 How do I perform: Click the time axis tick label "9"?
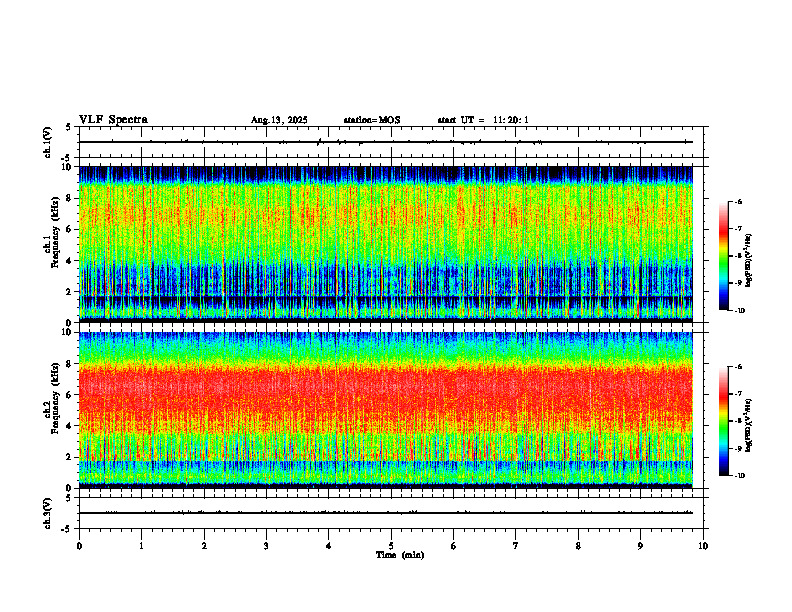point(640,546)
